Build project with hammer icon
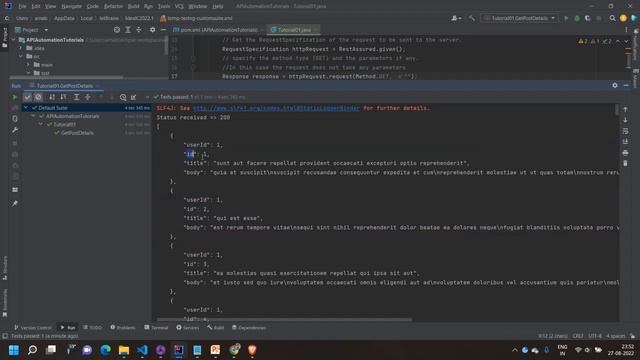The image size is (640, 360). pos(472,18)
